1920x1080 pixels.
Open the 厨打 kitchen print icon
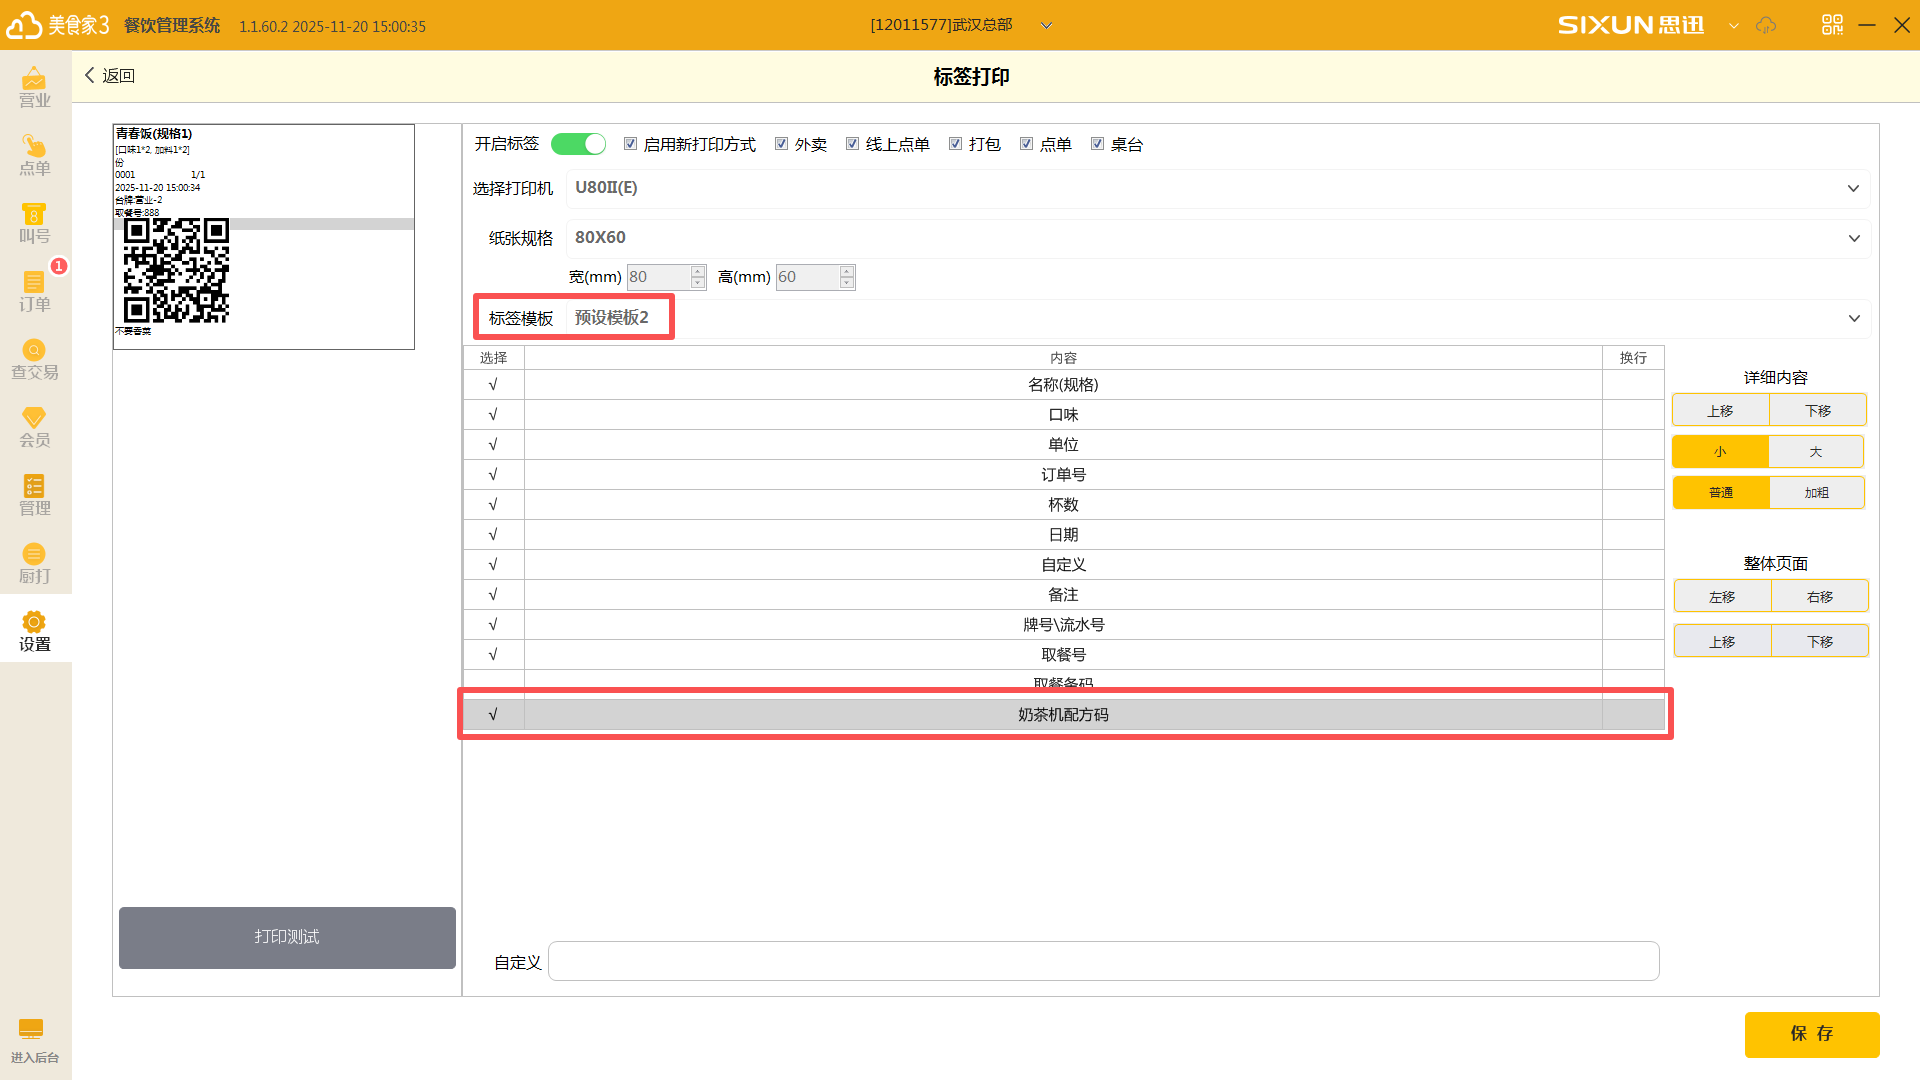pos(34,564)
